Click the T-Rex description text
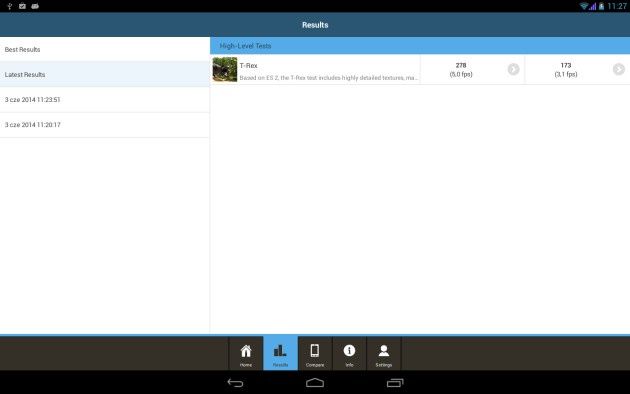The width and height of the screenshot is (630, 394). click(329, 78)
